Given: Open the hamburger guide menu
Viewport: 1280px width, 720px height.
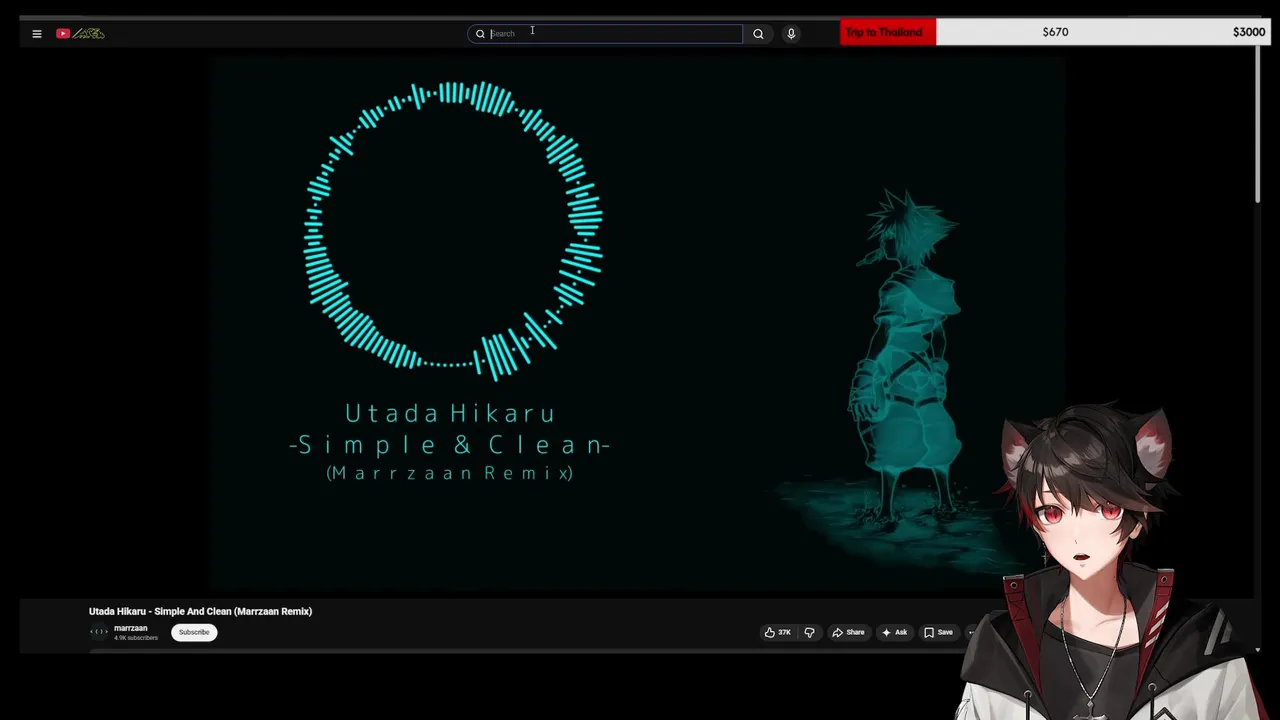Looking at the screenshot, I should tap(37, 34).
